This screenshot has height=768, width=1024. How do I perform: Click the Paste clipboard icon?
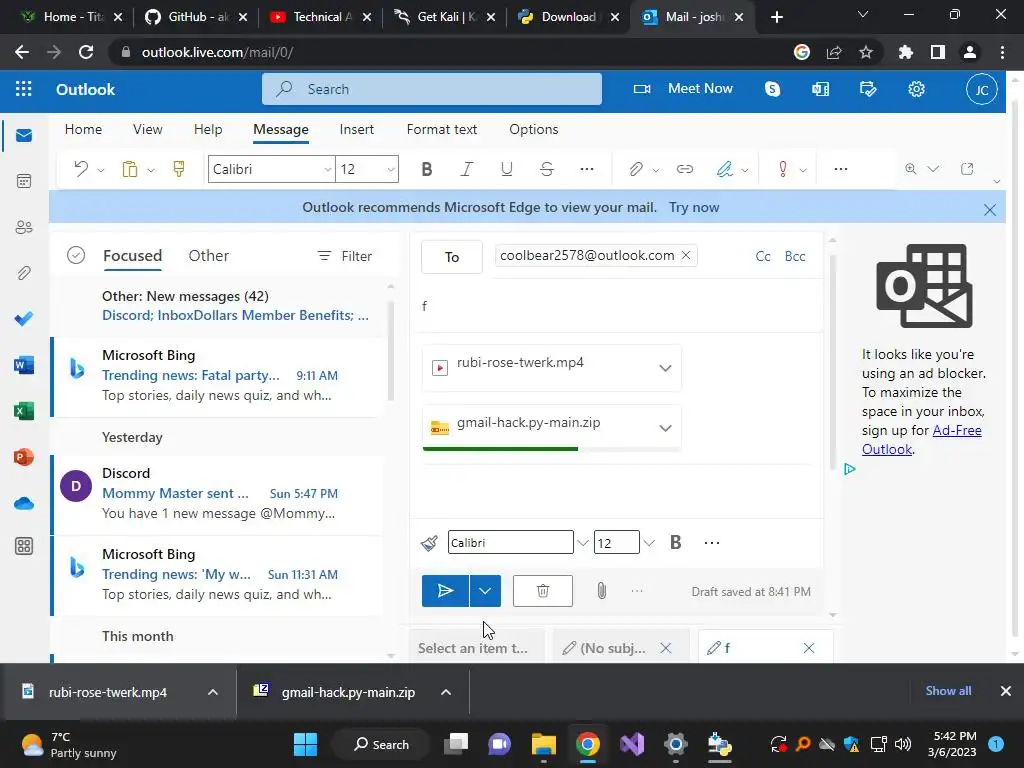click(x=130, y=169)
